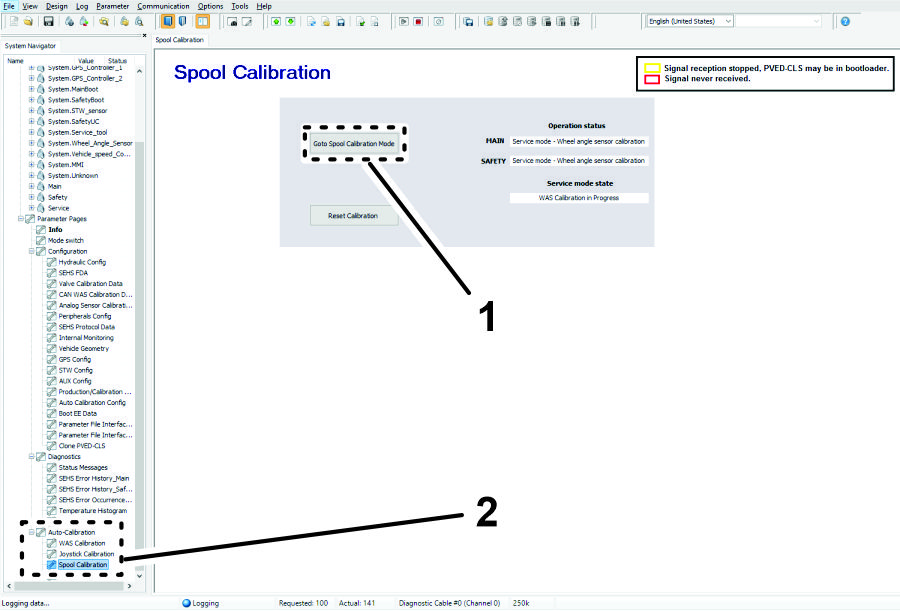Open the Communication menu
Viewport: 900px width, 611px height.
click(x=163, y=6)
